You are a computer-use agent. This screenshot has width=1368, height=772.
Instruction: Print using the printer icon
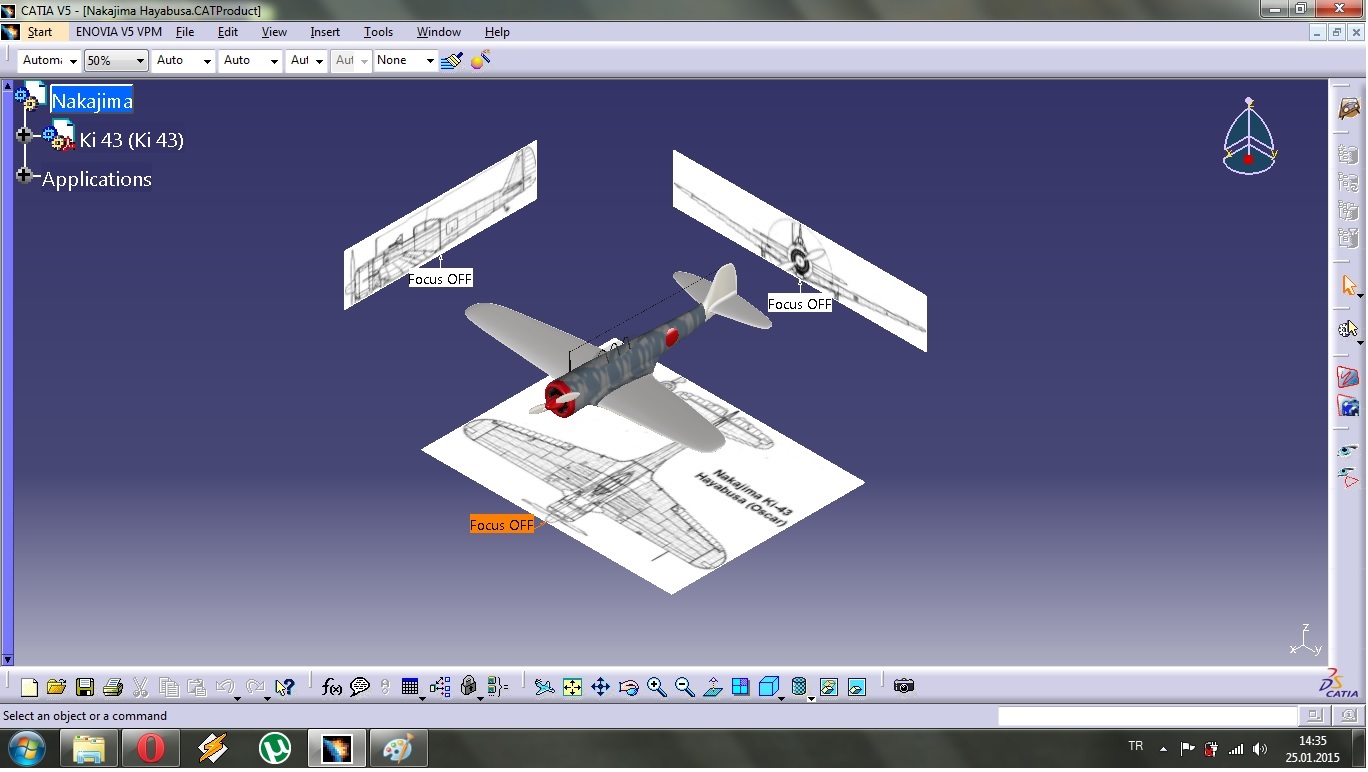[x=112, y=687]
